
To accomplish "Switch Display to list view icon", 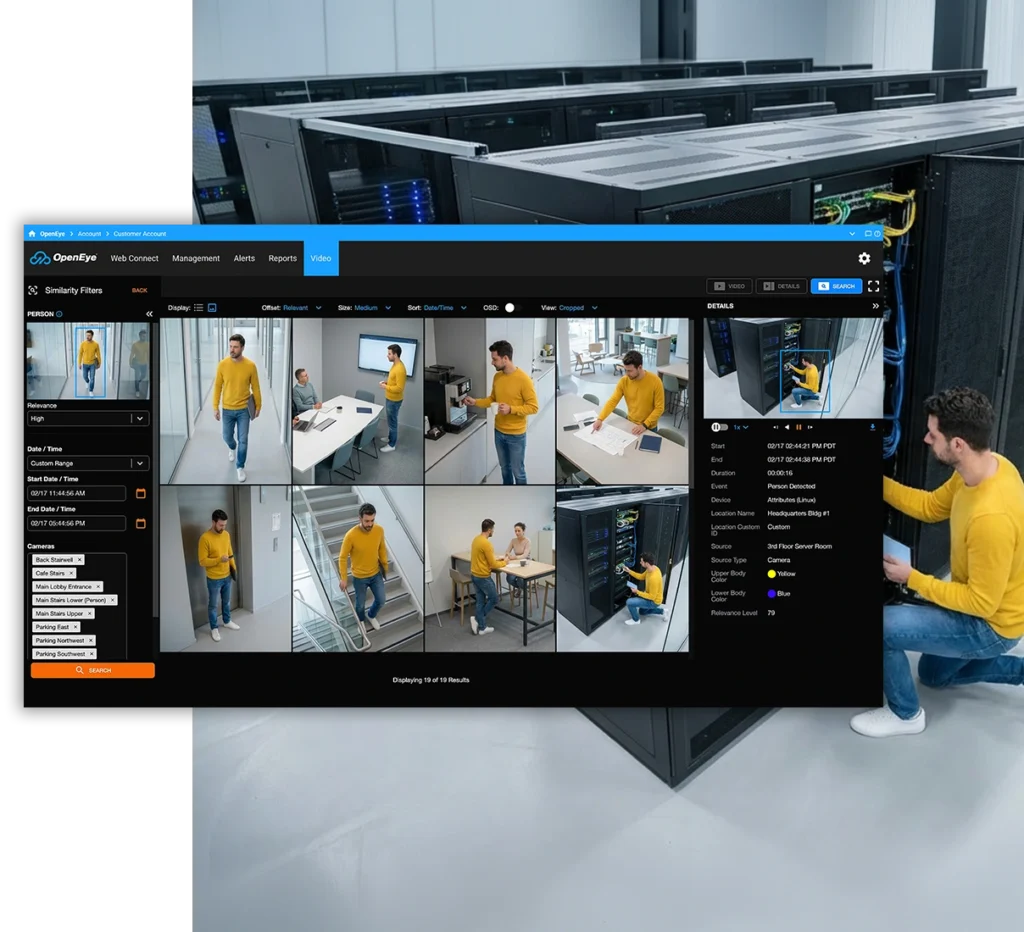I will coord(199,308).
